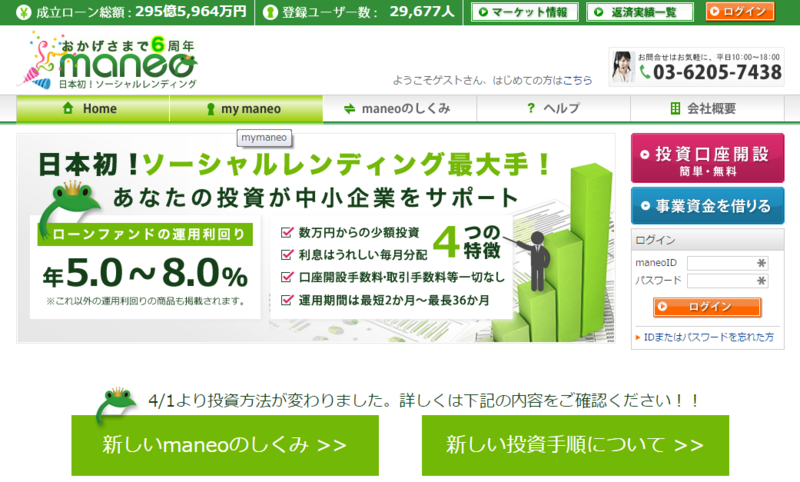Focus the パスワード input field
The width and height of the screenshot is (800, 482).
[727, 281]
